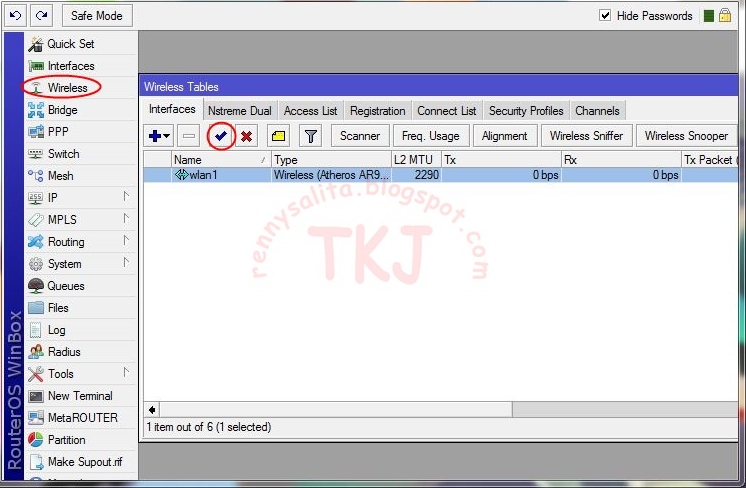Click Make Supout.rif
746x488 pixels.
click(x=81, y=461)
